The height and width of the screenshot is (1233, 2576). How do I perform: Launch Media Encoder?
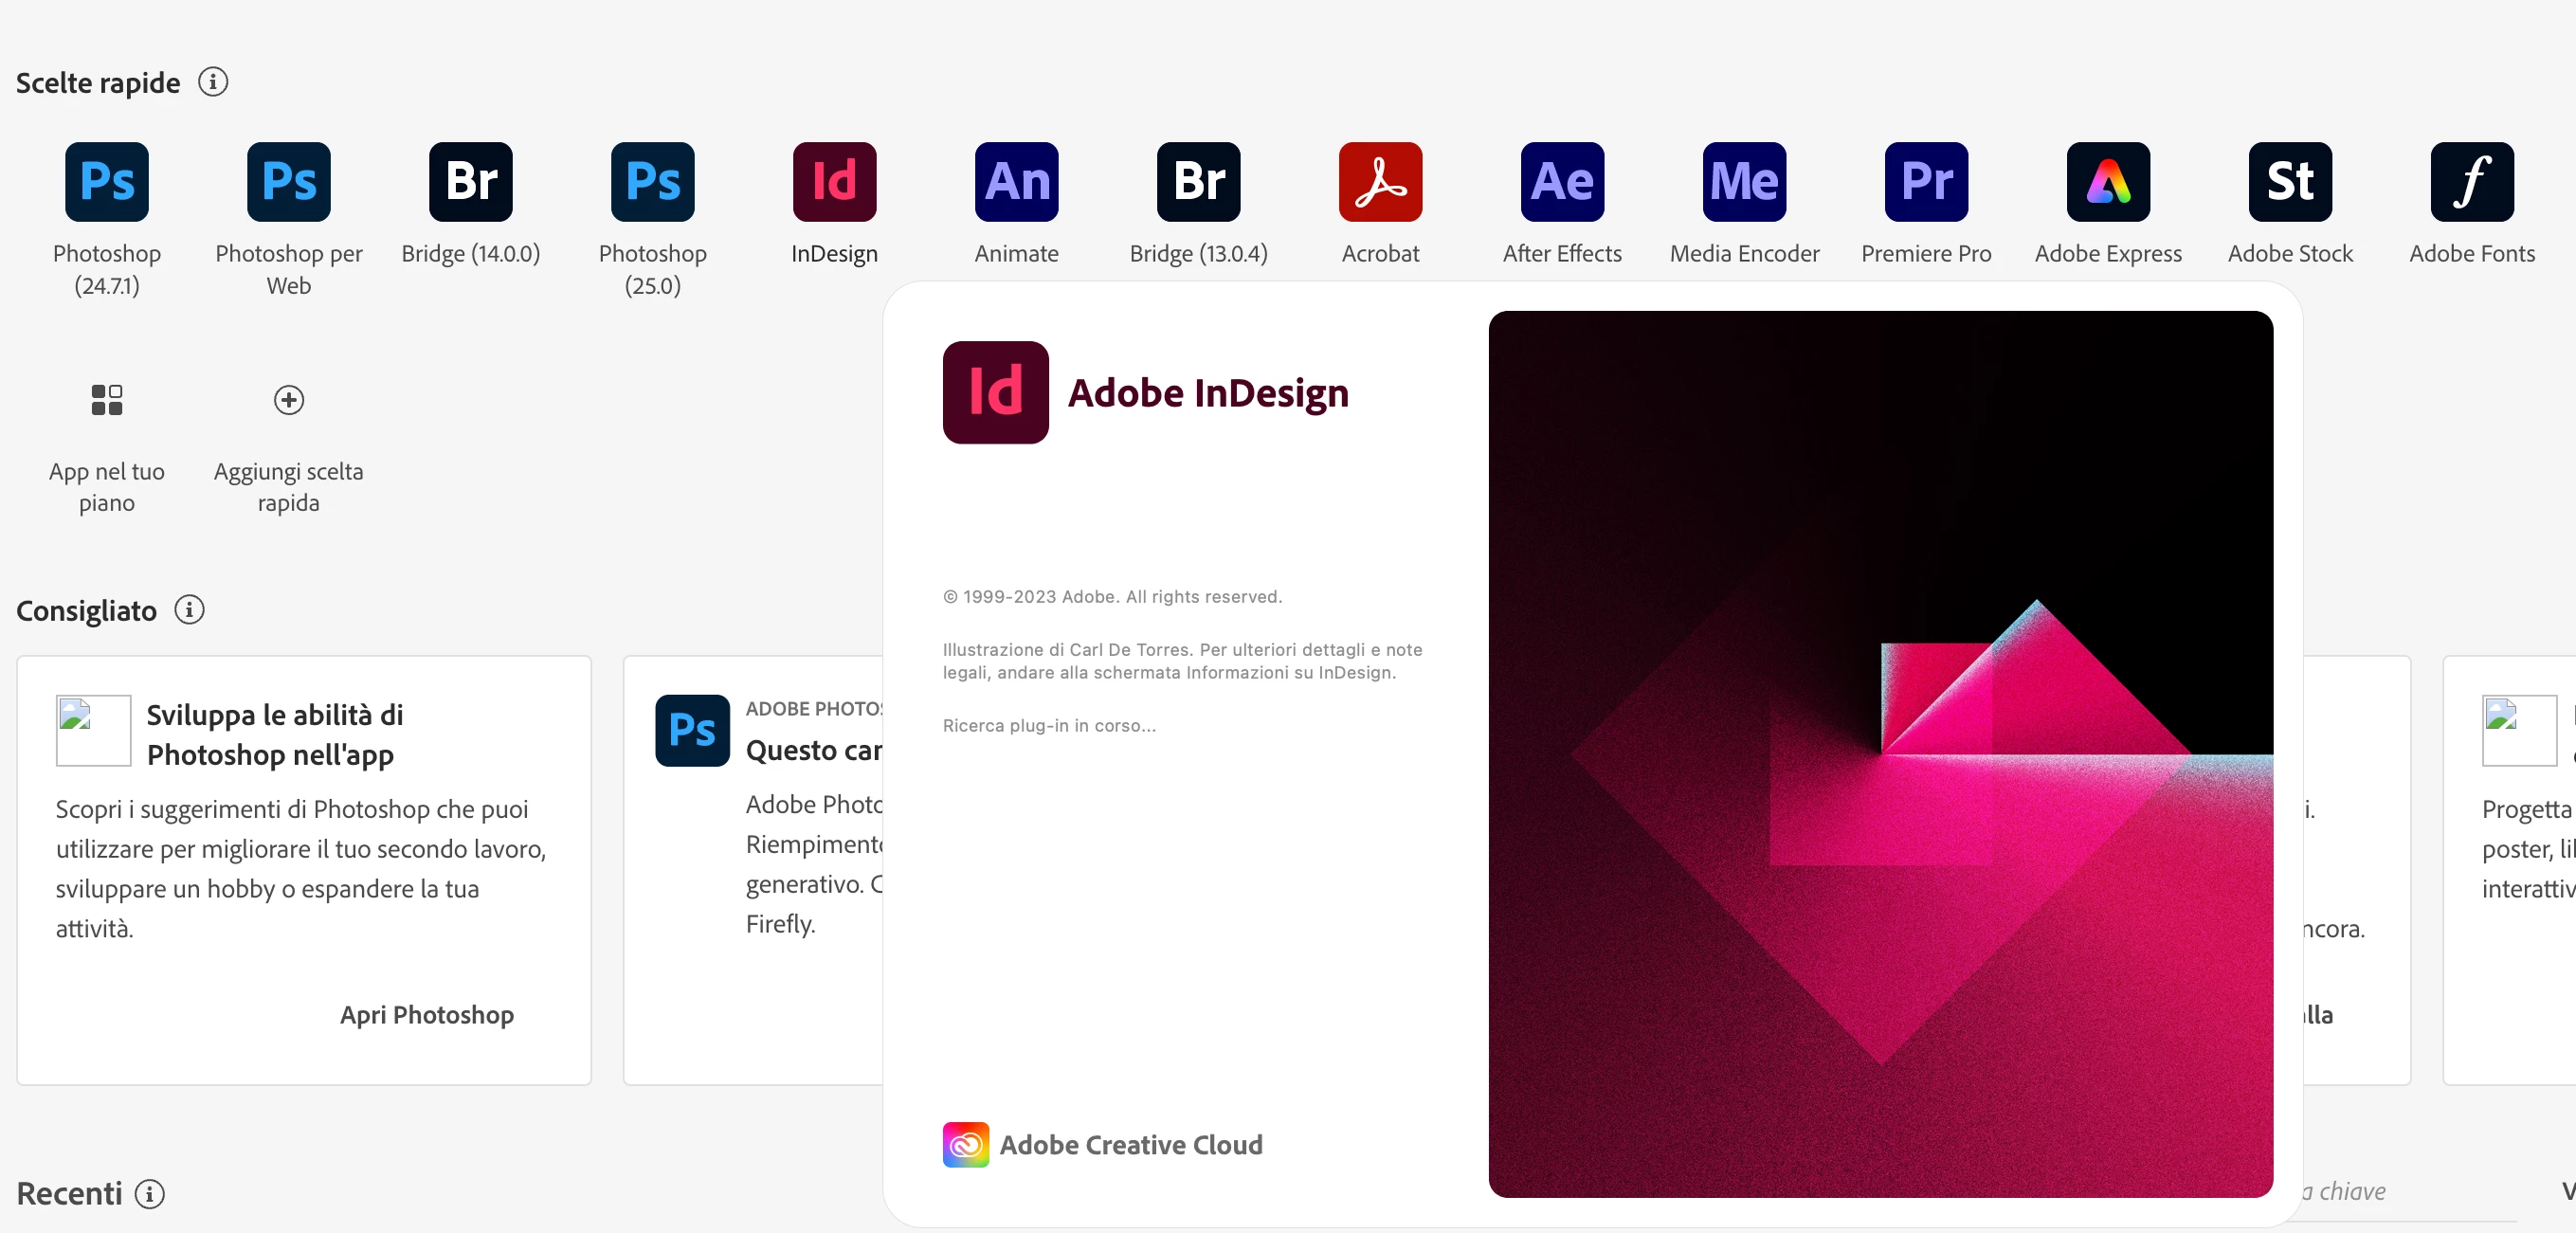coord(1744,181)
